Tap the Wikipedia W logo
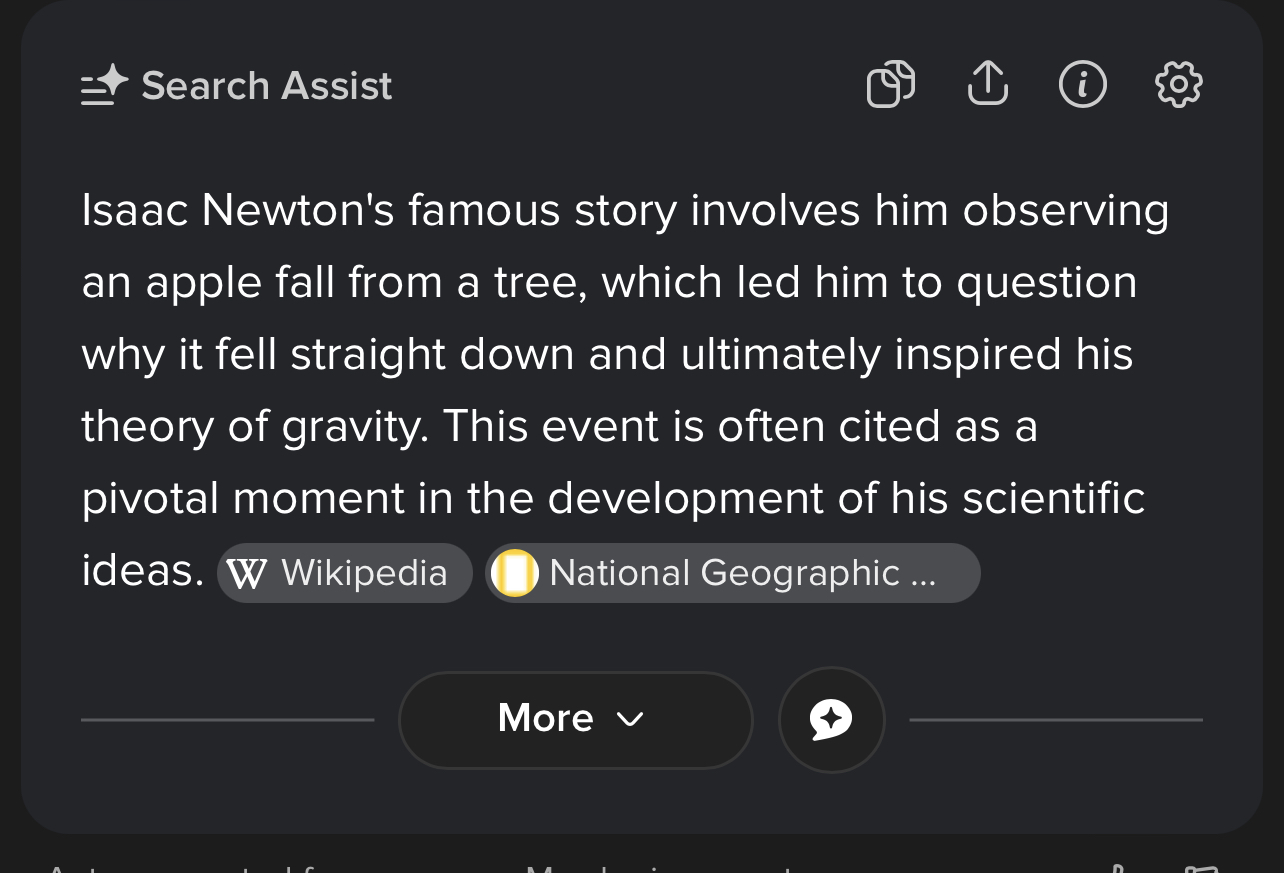The image size is (1284, 873). click(247, 574)
